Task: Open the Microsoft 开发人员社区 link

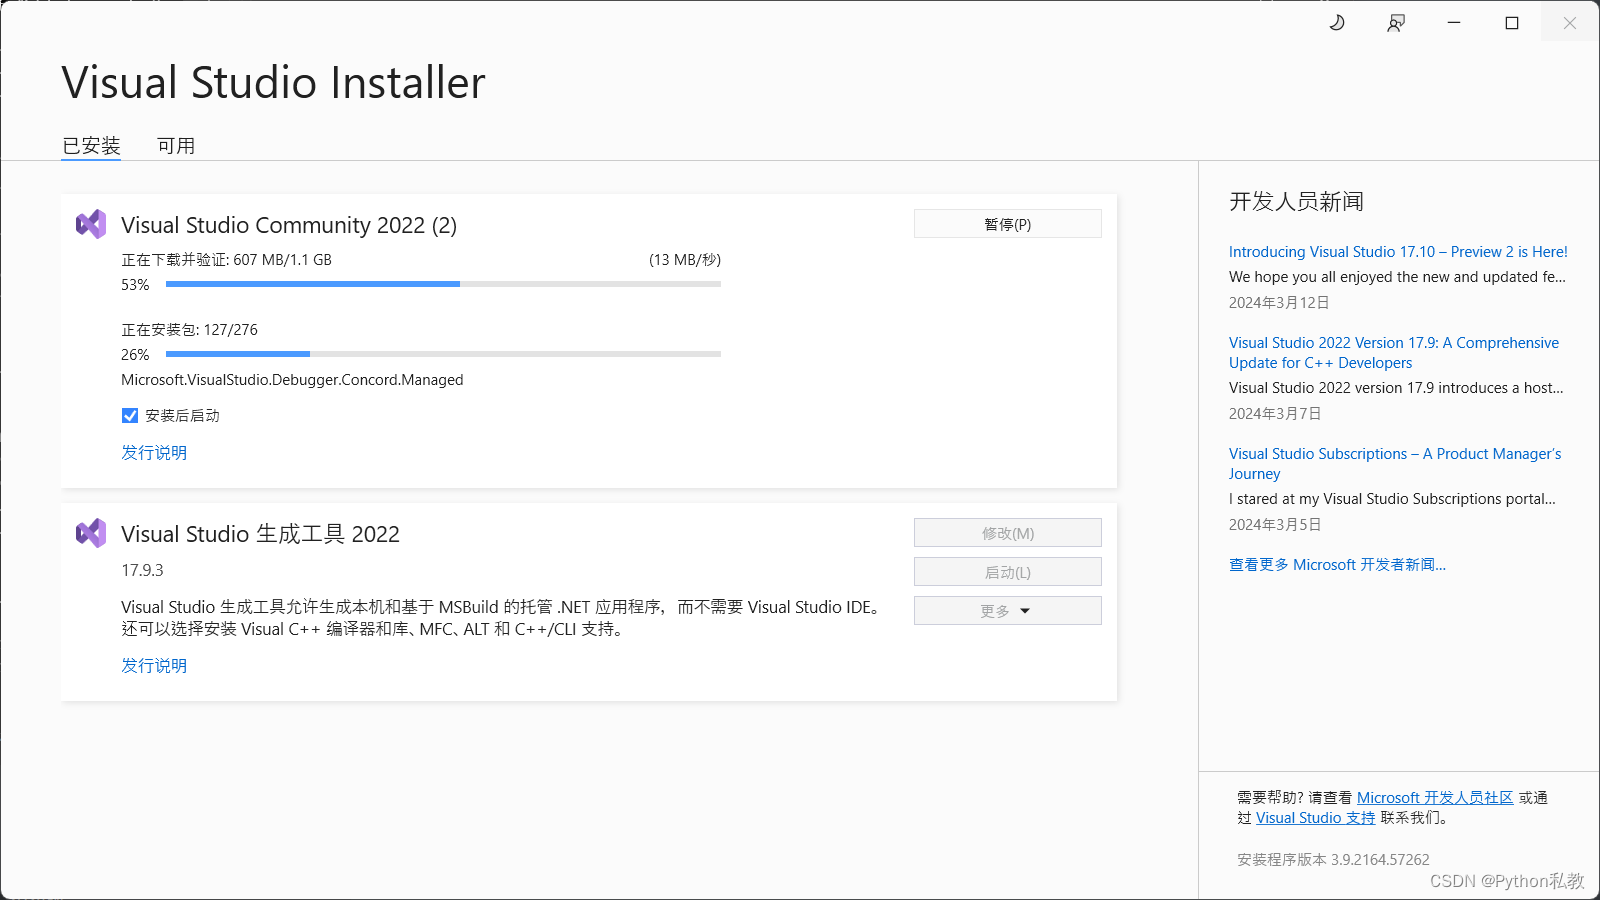Action: click(x=1435, y=798)
